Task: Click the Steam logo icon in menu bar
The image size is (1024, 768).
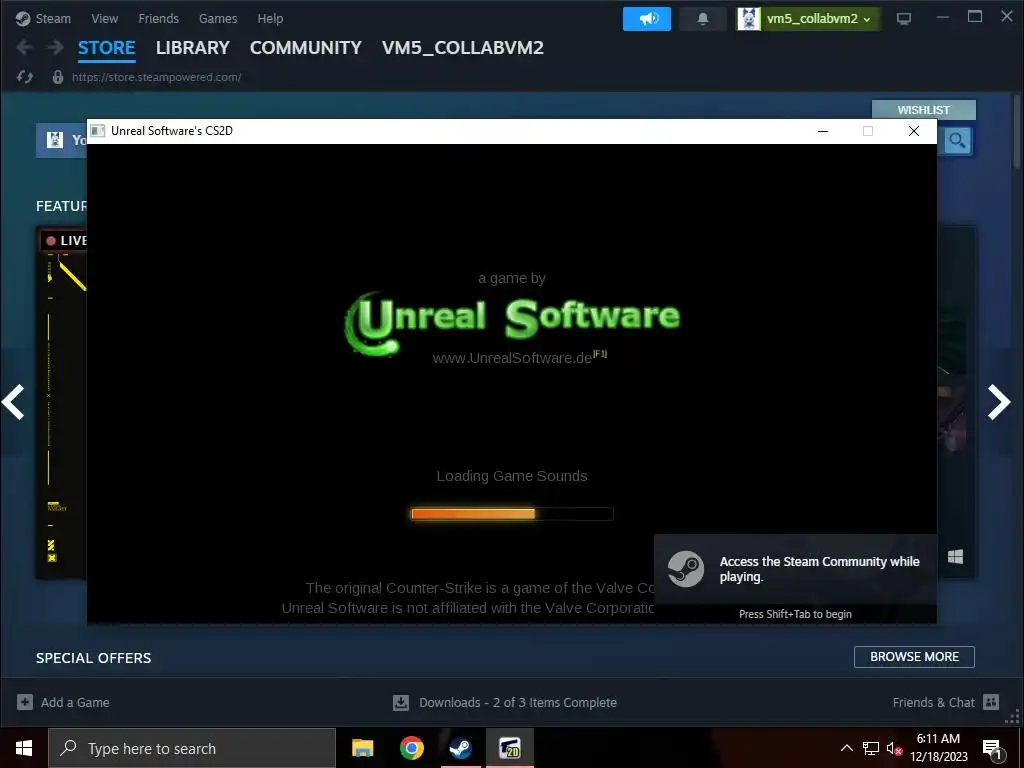Action: [x=23, y=19]
